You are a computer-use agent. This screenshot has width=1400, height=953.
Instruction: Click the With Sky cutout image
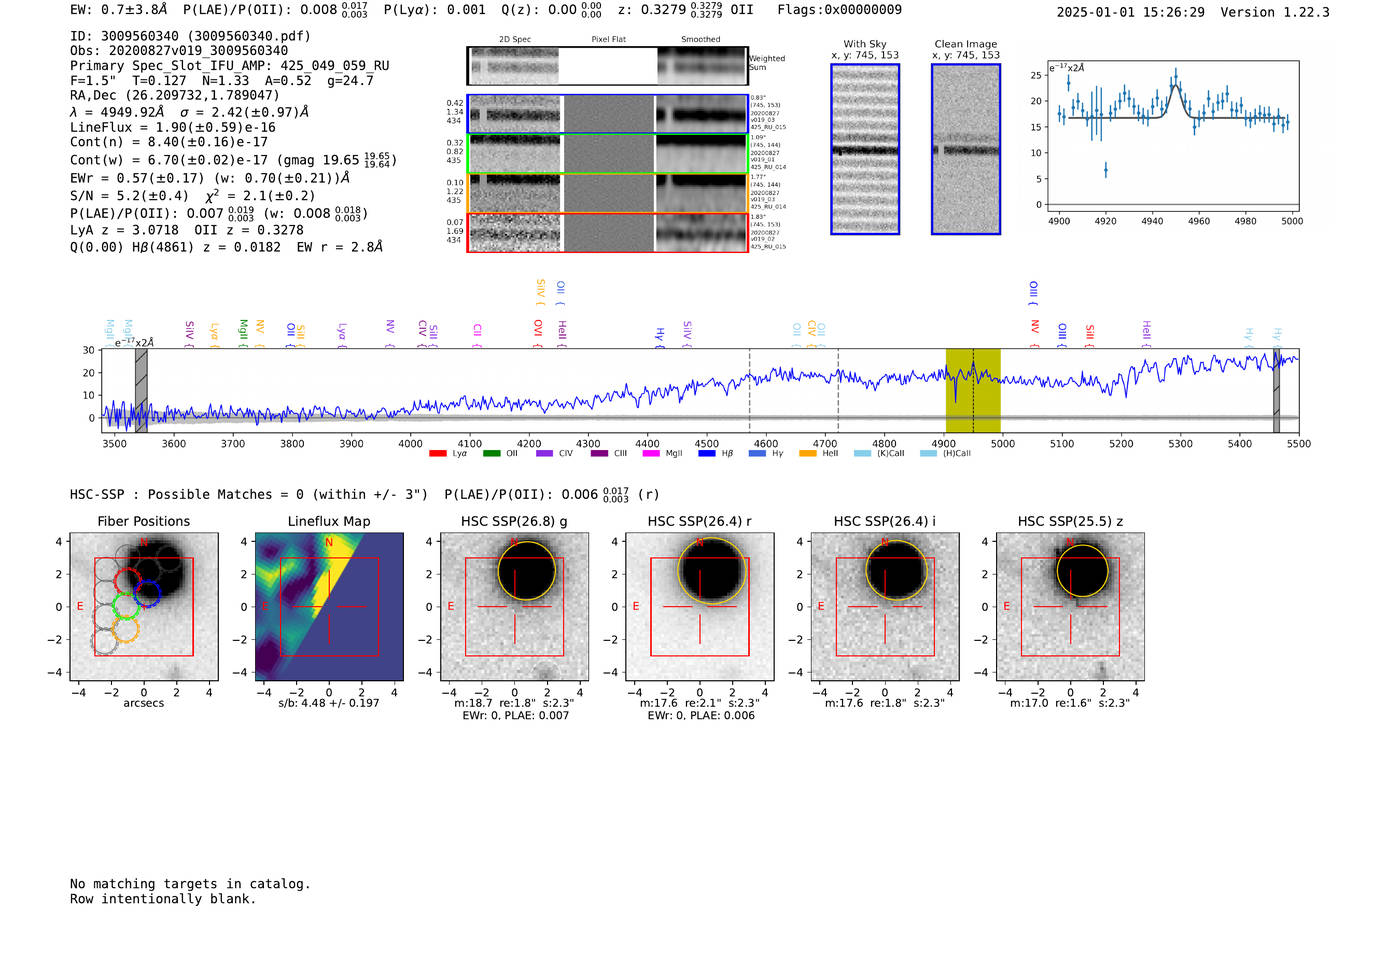[865, 149]
